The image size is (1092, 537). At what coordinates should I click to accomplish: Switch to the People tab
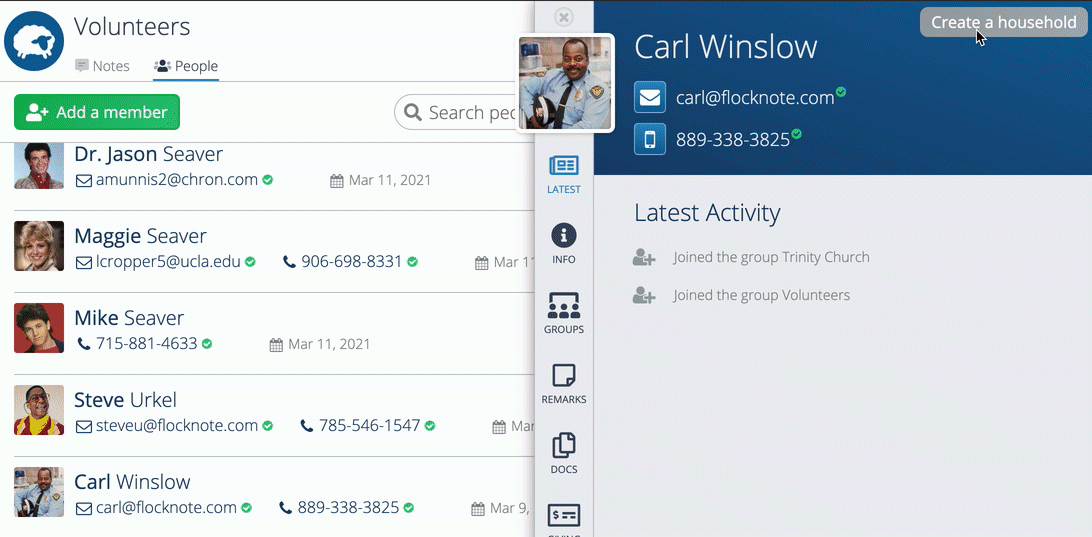[x=186, y=66]
